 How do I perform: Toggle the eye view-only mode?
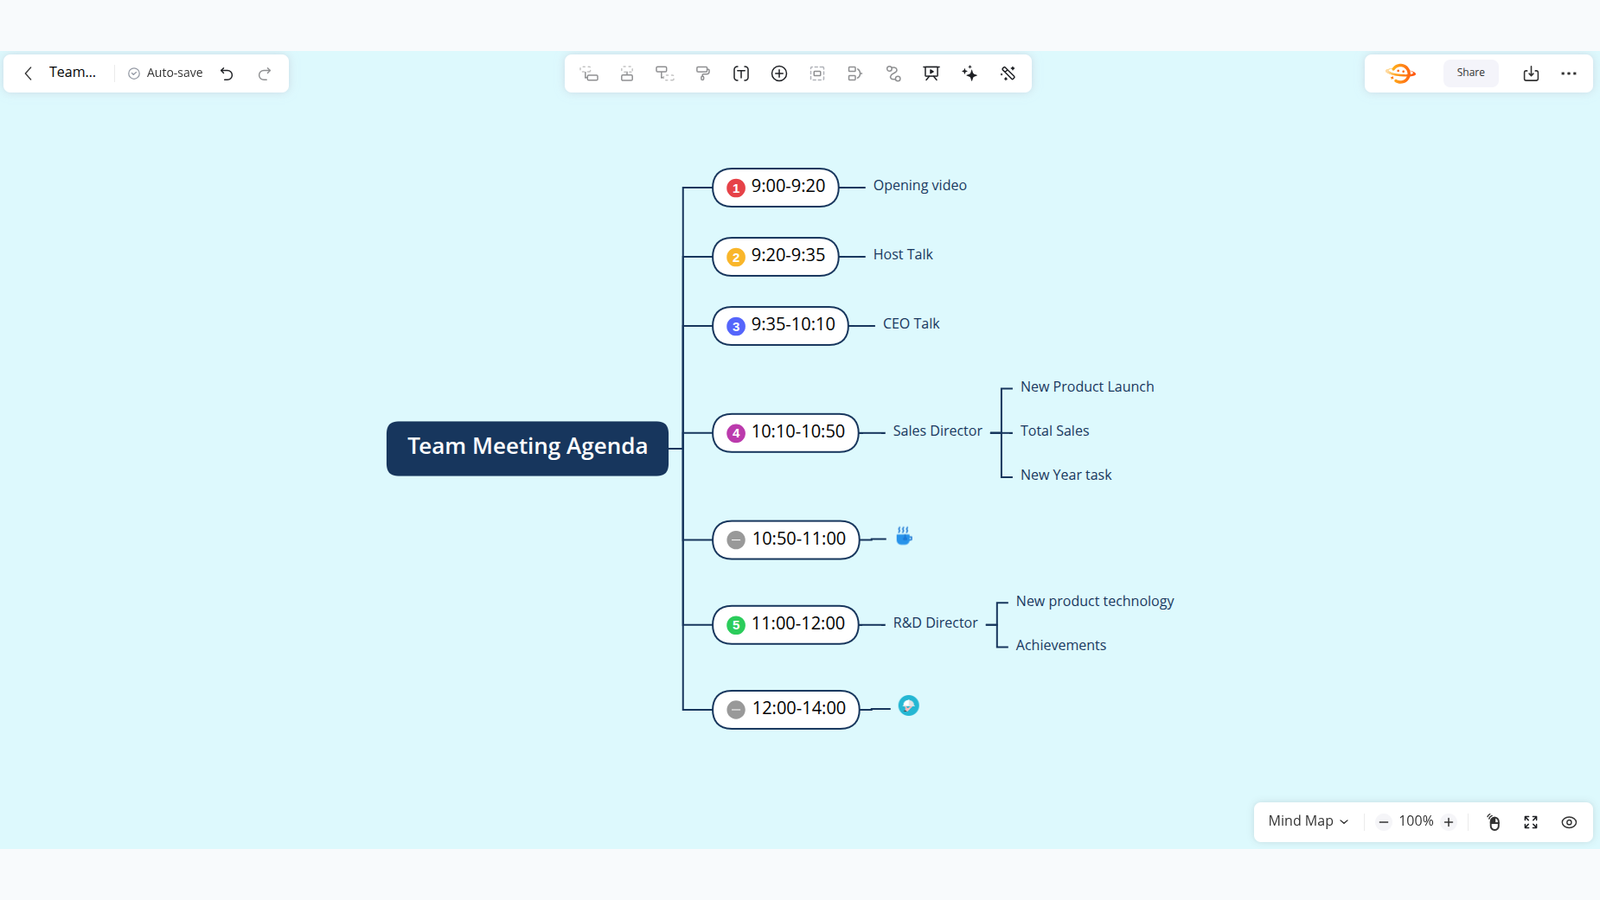tap(1569, 822)
